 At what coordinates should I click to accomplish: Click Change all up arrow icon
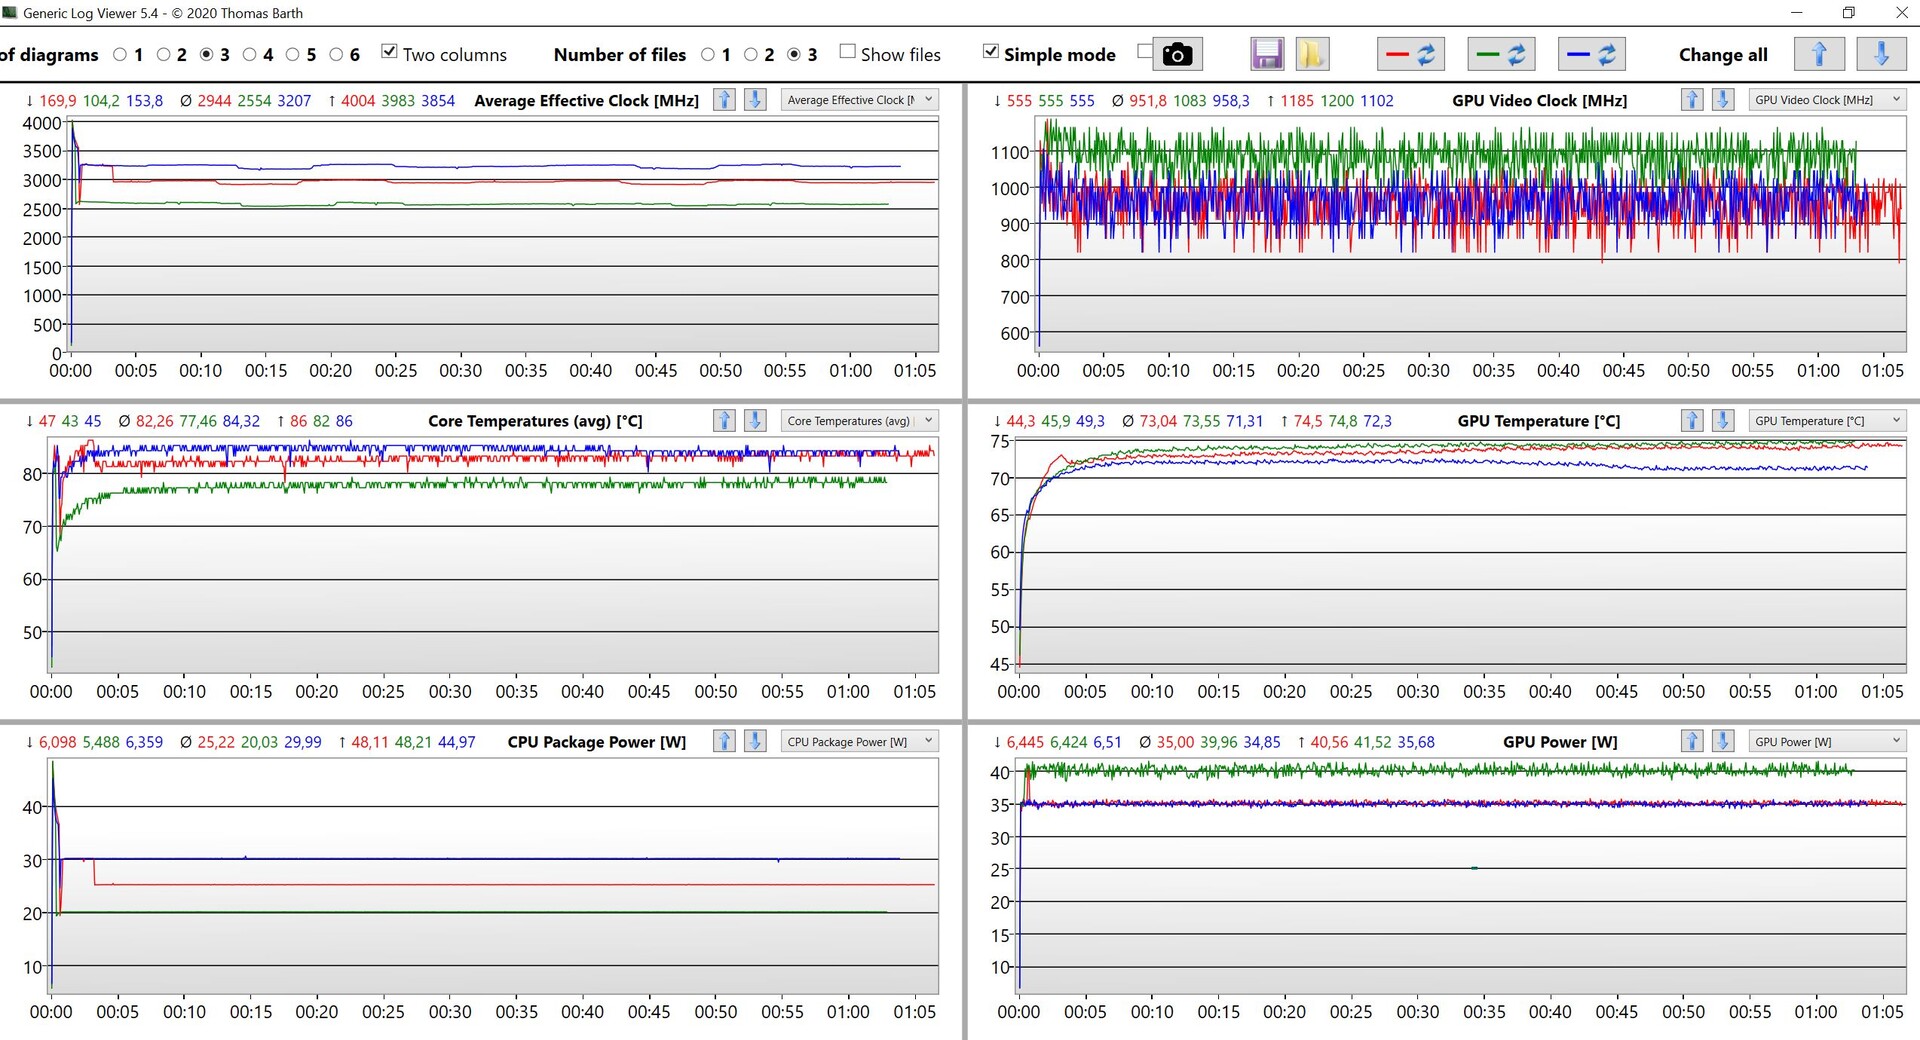click(x=1819, y=54)
